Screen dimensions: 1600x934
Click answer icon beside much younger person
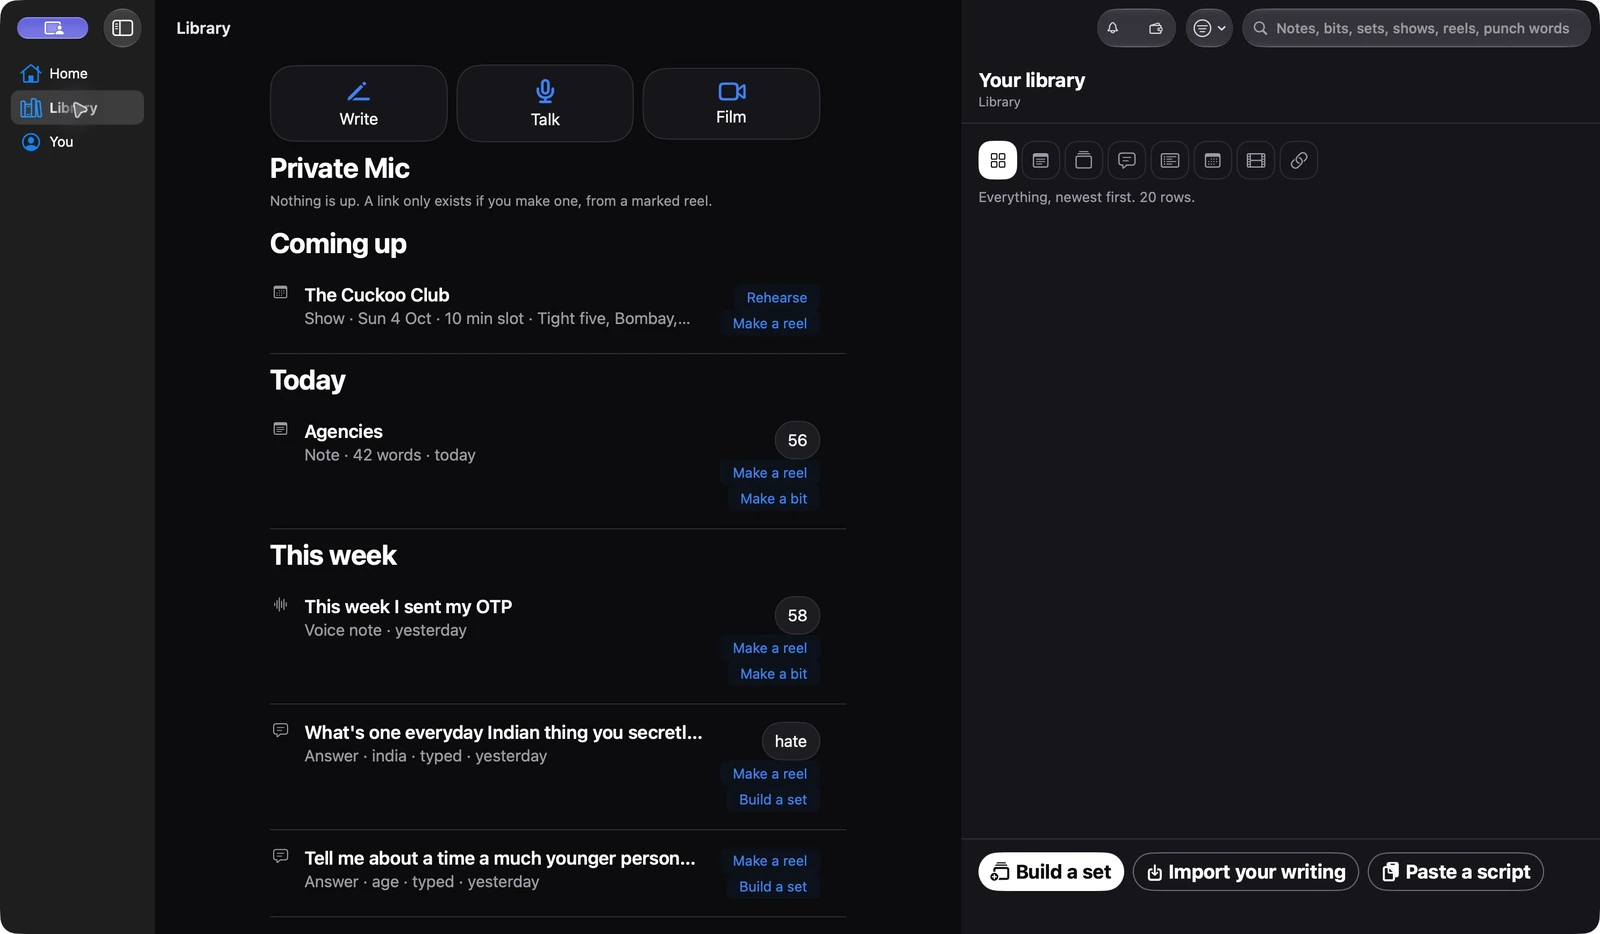[x=281, y=856]
